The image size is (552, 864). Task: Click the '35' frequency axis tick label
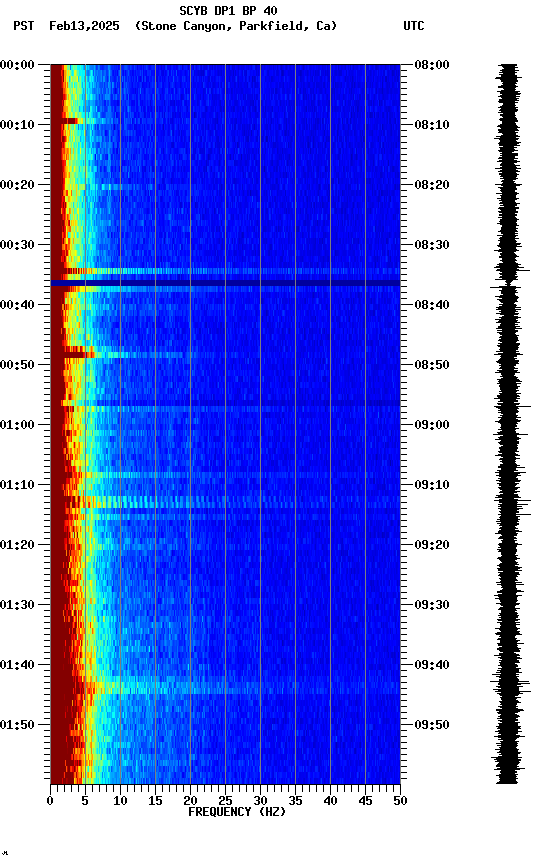(x=295, y=801)
